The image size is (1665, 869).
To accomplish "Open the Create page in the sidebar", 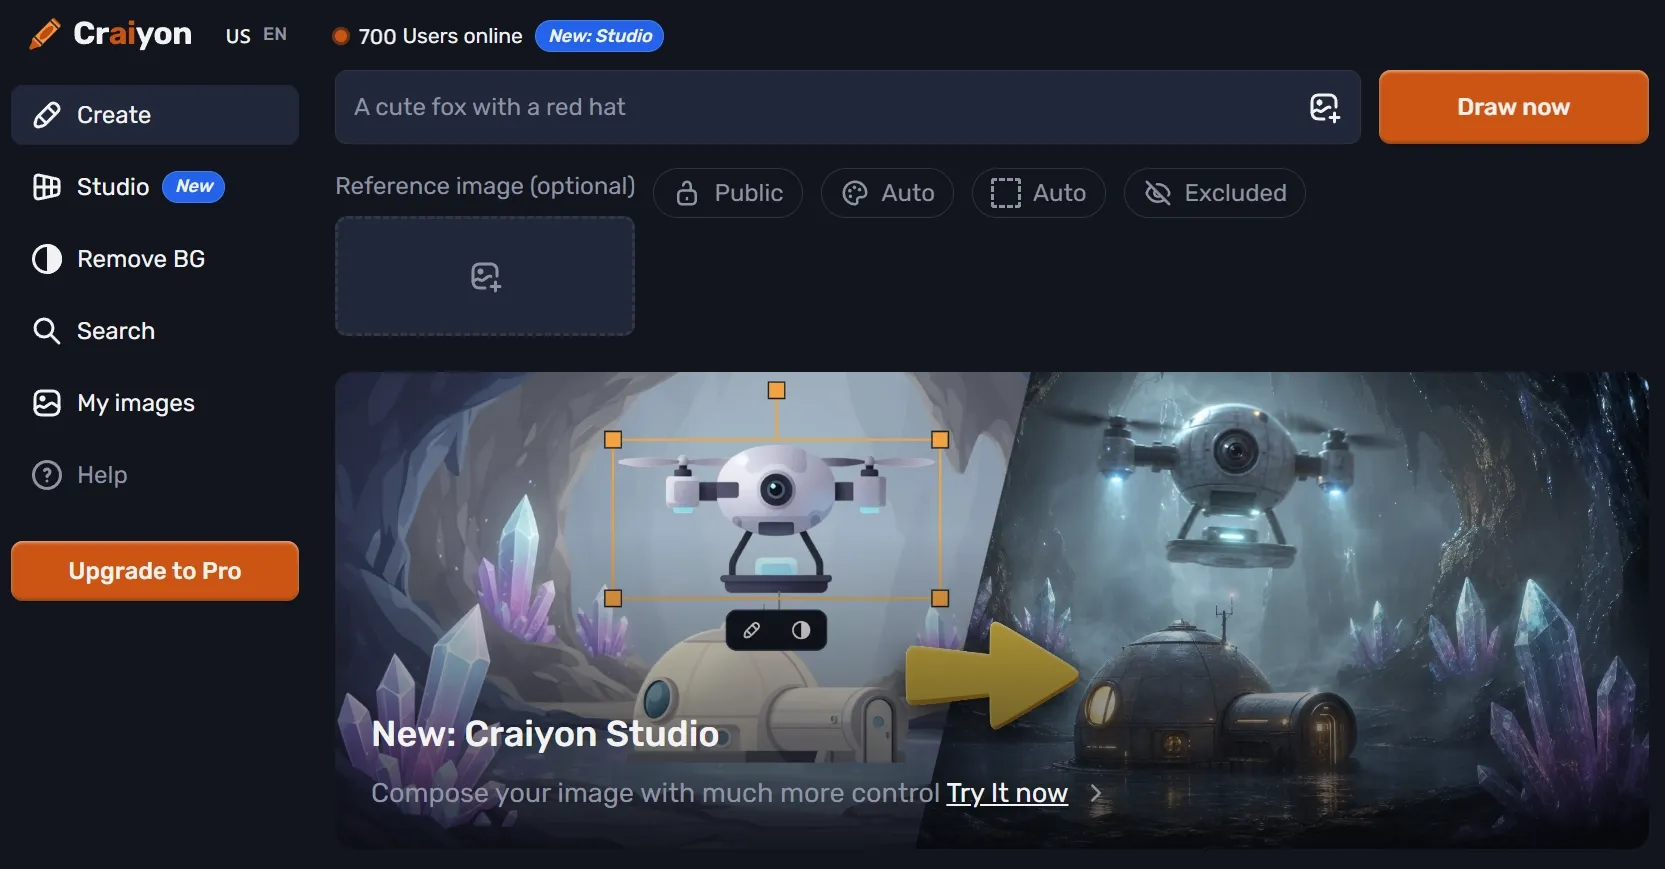I will 155,115.
